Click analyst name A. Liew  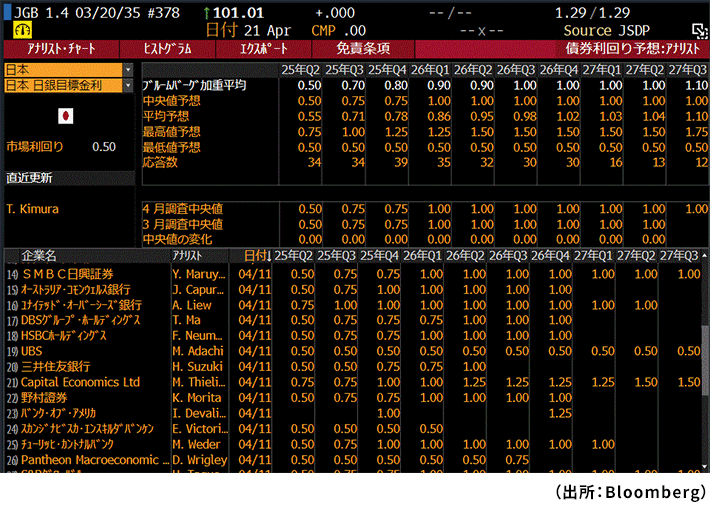192,305
